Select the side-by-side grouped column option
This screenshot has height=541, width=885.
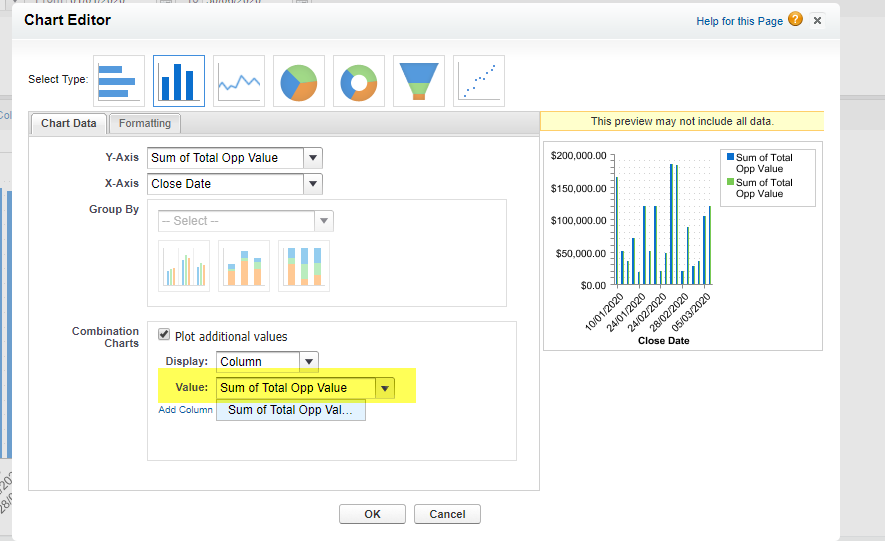[184, 266]
